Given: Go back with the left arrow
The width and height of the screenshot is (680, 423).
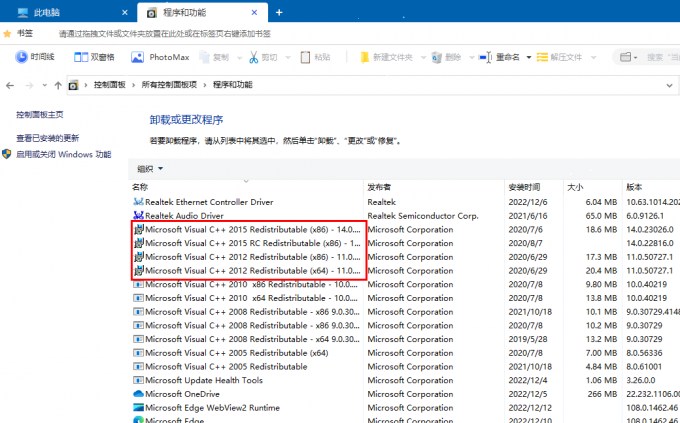Looking at the screenshot, I should [10, 85].
